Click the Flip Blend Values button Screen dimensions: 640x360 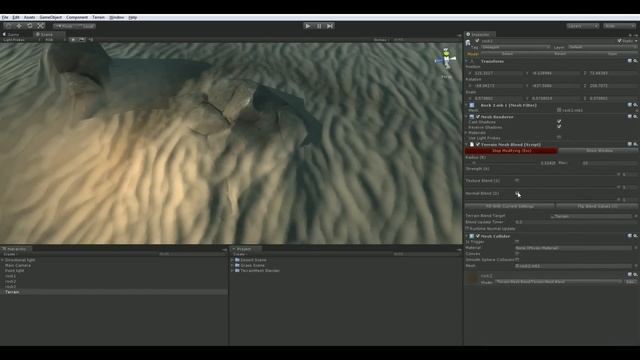(597, 207)
